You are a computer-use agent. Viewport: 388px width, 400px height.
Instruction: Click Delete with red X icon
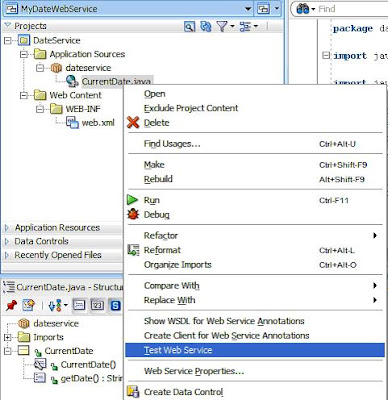point(255,123)
